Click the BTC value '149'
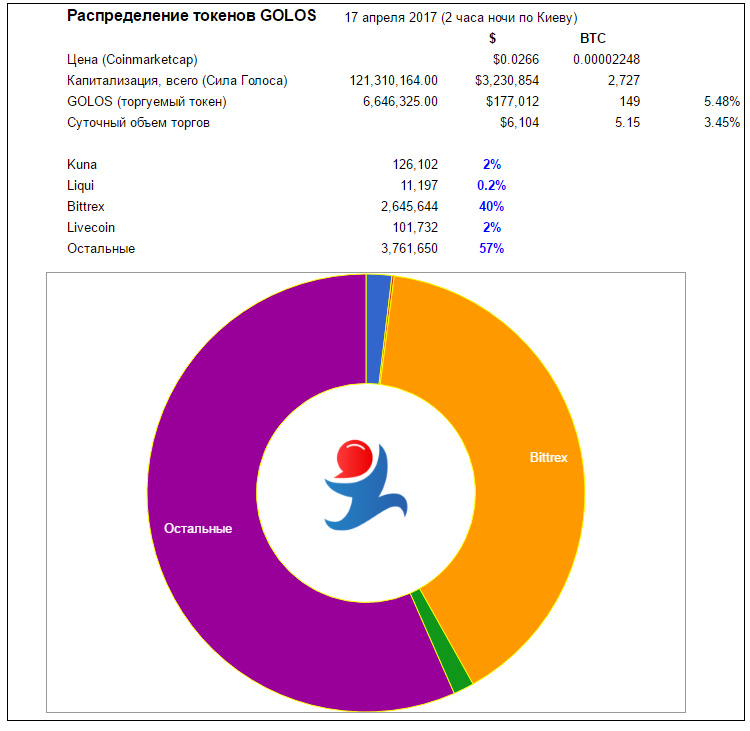Image resolution: width=750 pixels, height=731 pixels. [x=630, y=101]
